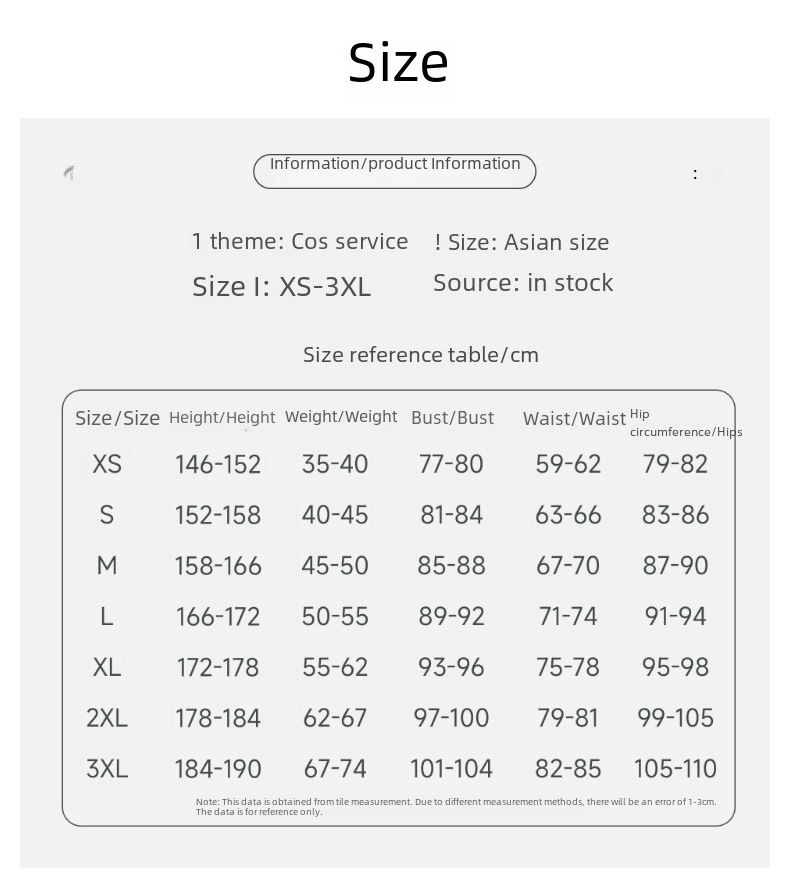Select the 3XL size row label
The width and height of the screenshot is (790, 894).
click(107, 769)
